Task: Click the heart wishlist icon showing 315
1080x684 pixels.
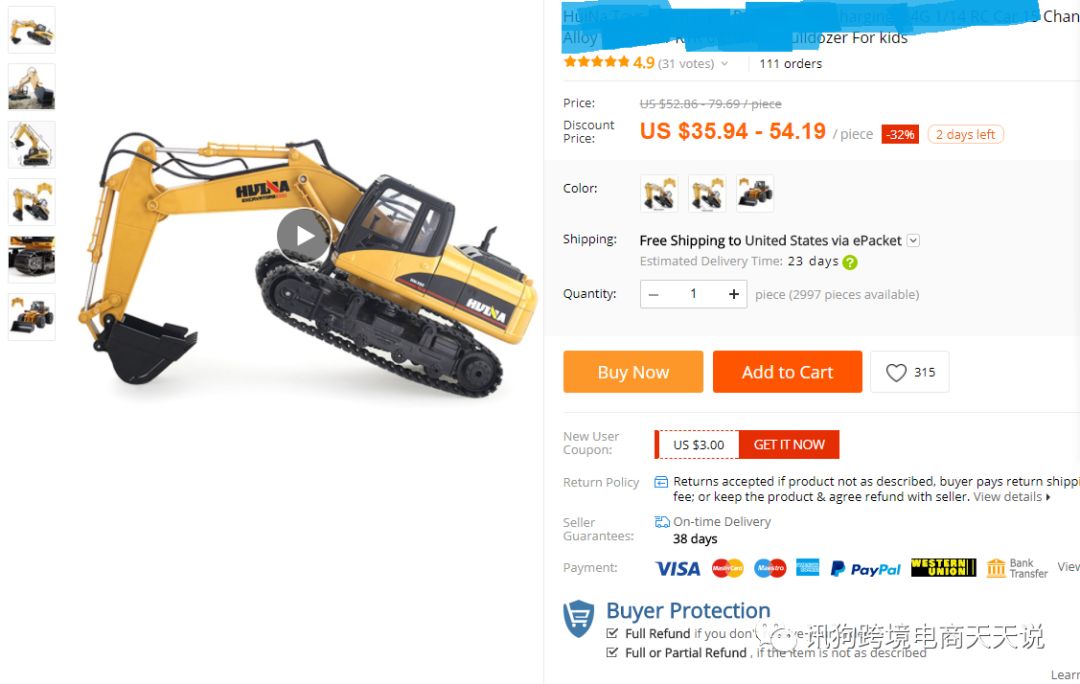Action: click(x=910, y=372)
